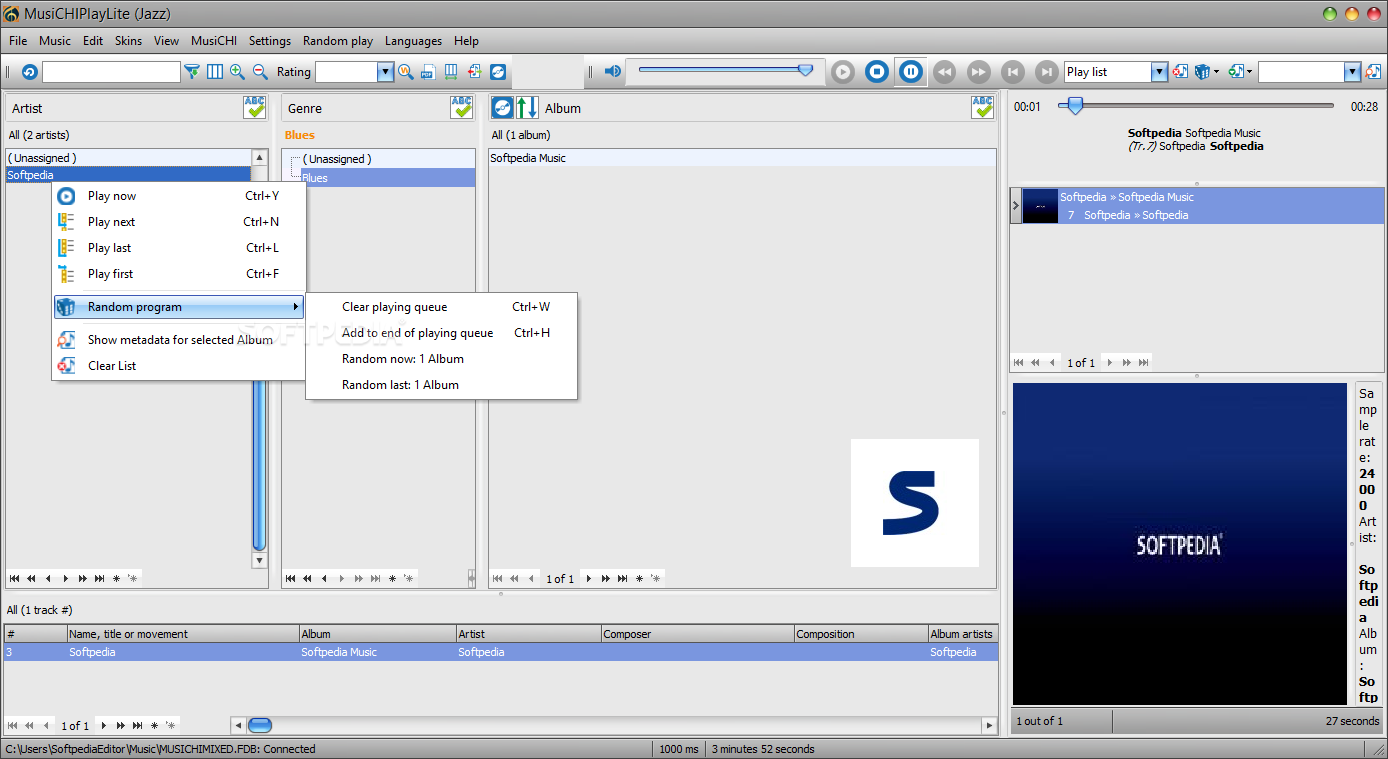Click the music note export icon in toolbar
Viewport: 1388px width, 759px height.
[x=1236, y=72]
